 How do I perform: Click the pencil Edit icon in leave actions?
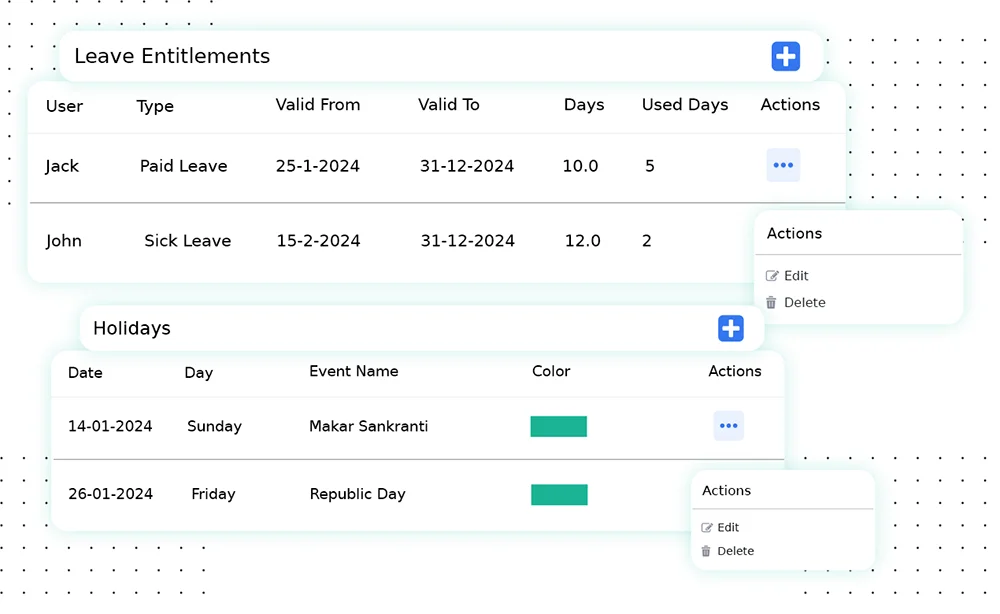point(772,276)
